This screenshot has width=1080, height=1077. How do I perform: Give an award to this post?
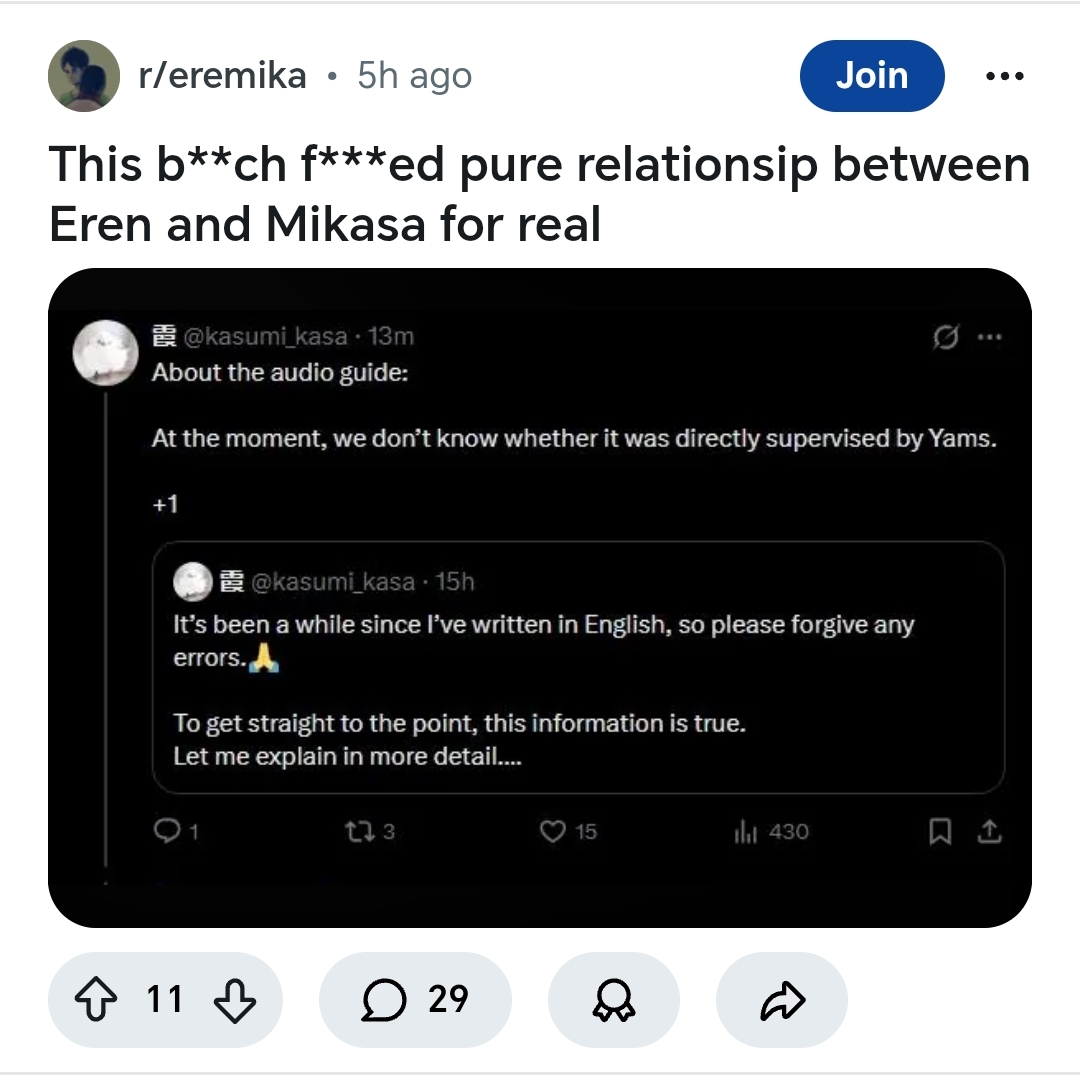click(613, 999)
